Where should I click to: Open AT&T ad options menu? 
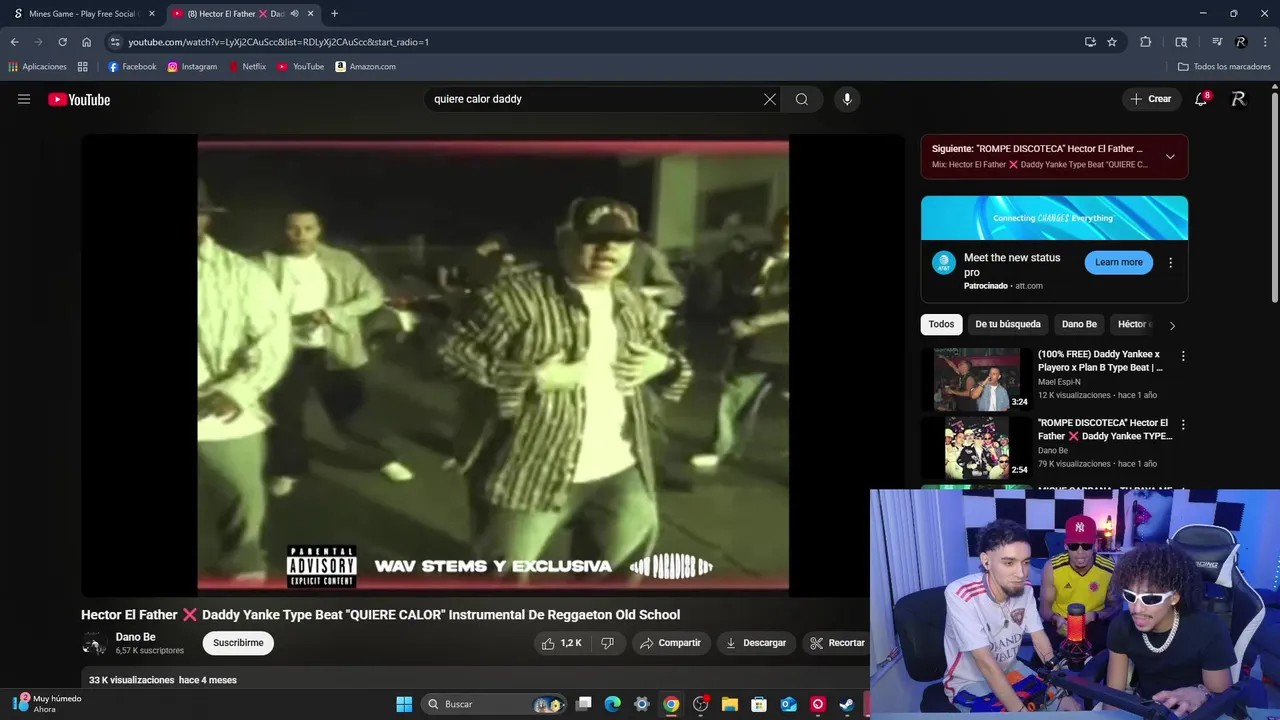click(x=1171, y=263)
